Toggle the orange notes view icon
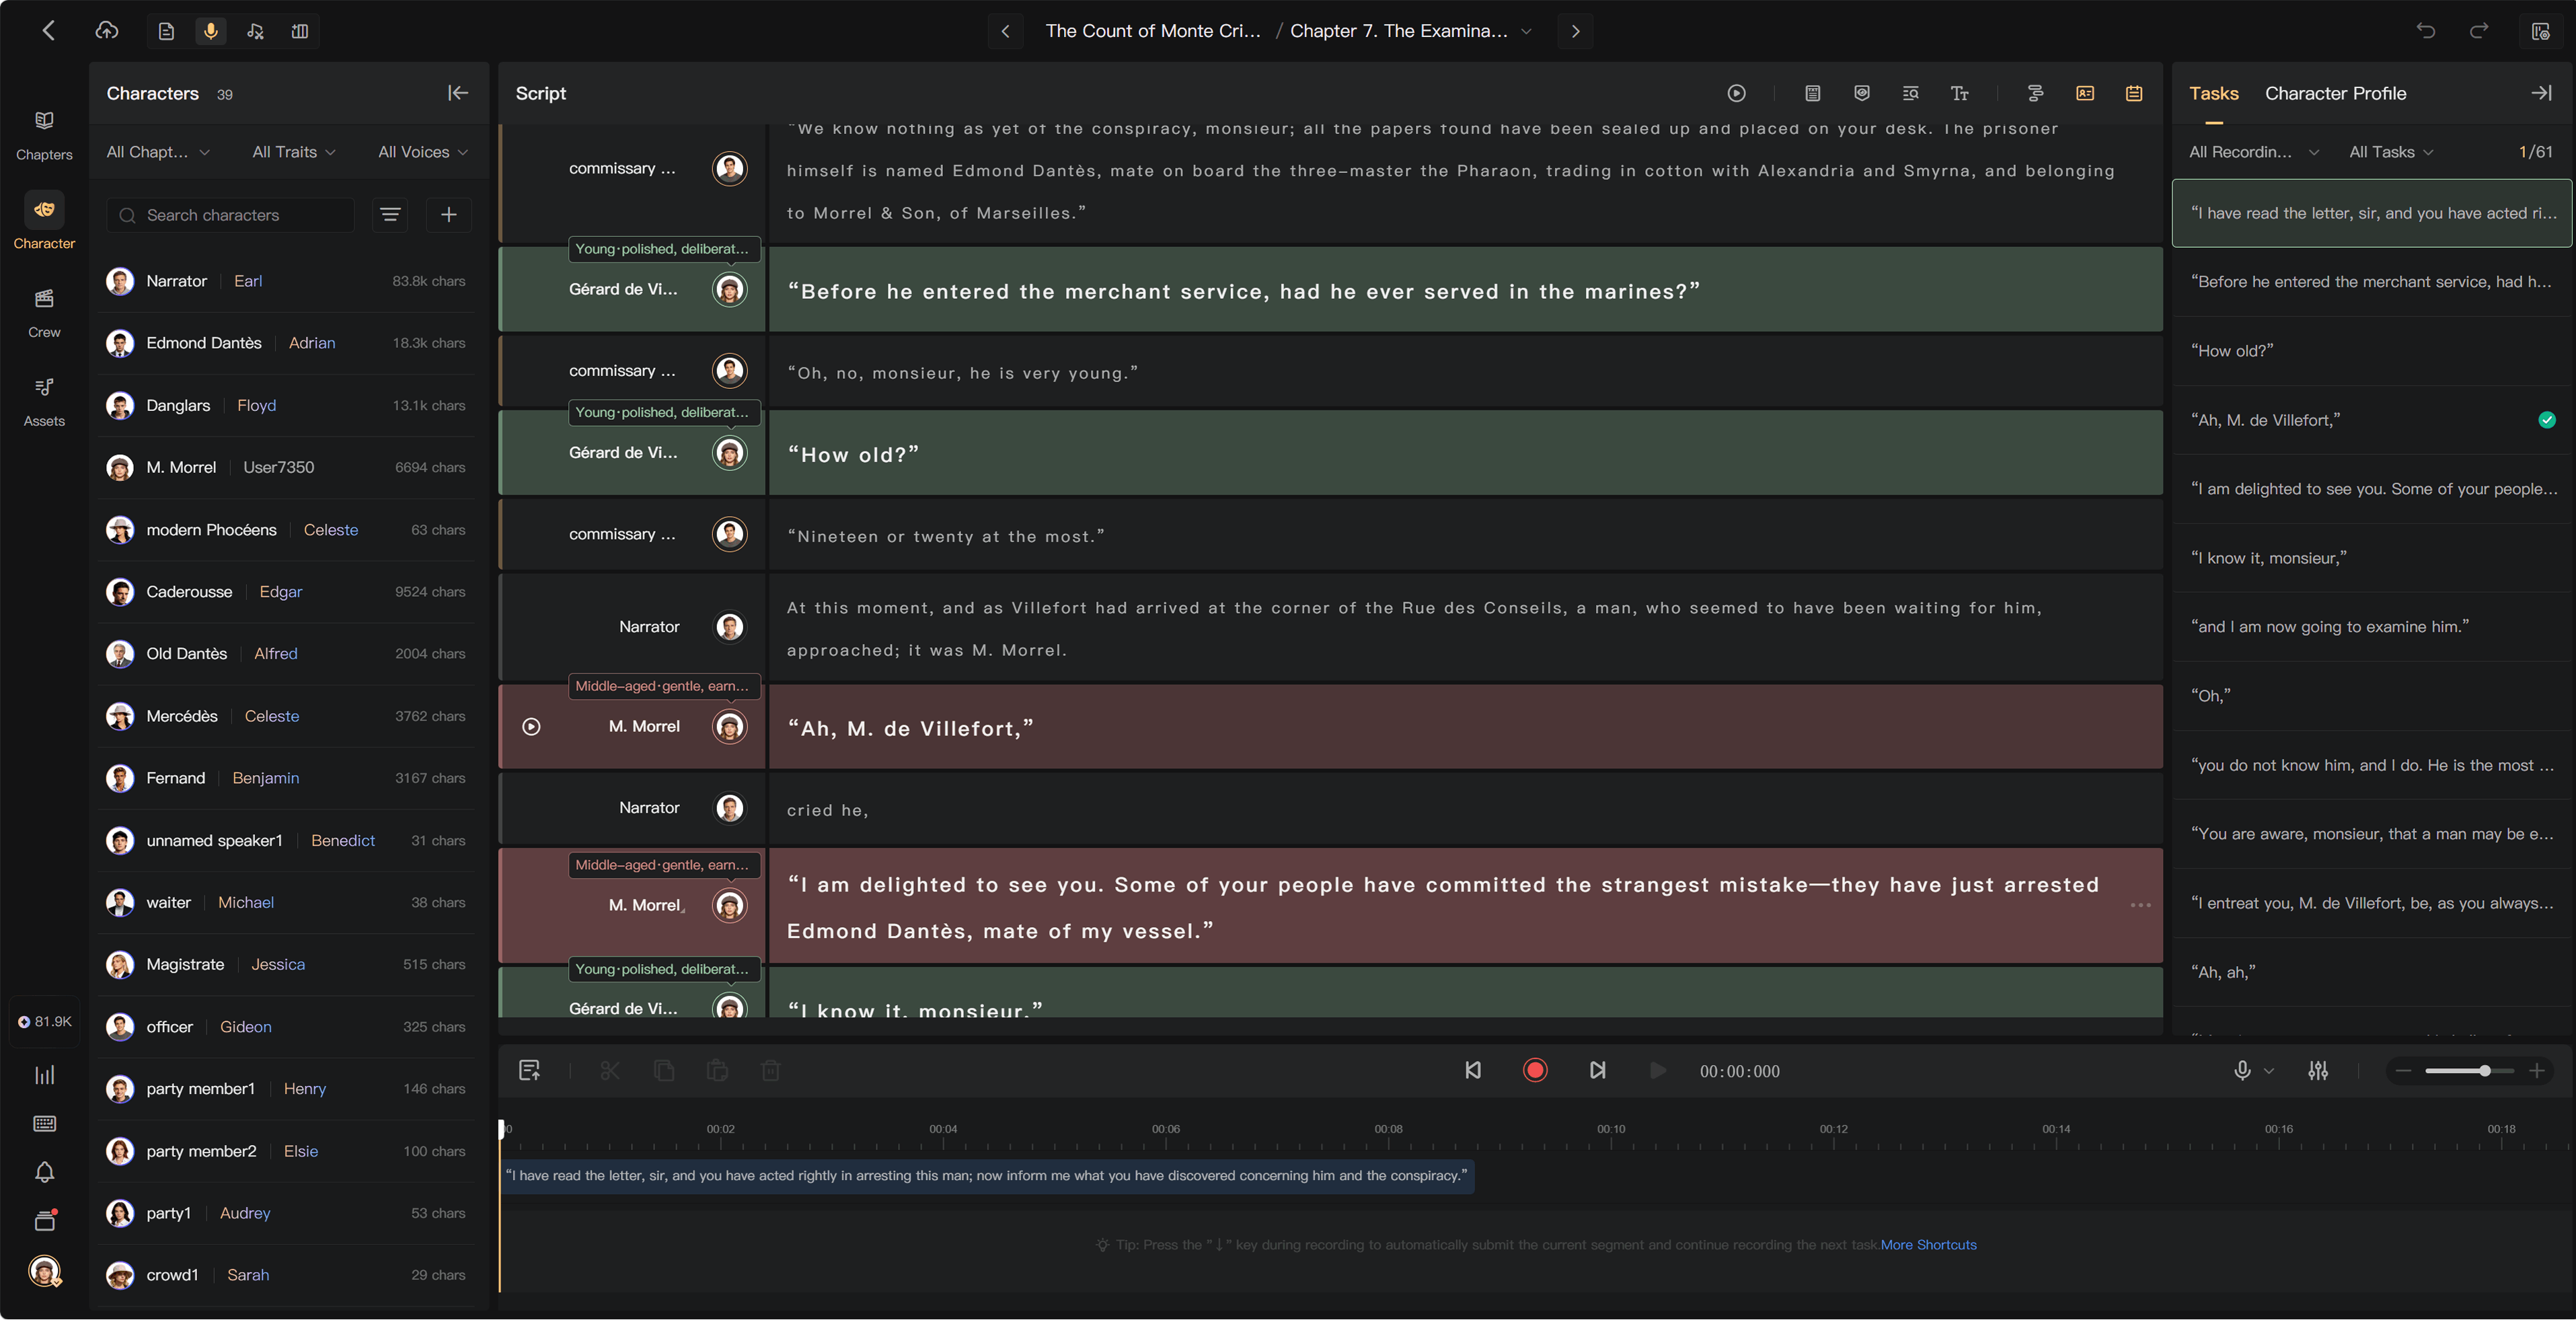The image size is (2576, 1320). coord(2134,93)
